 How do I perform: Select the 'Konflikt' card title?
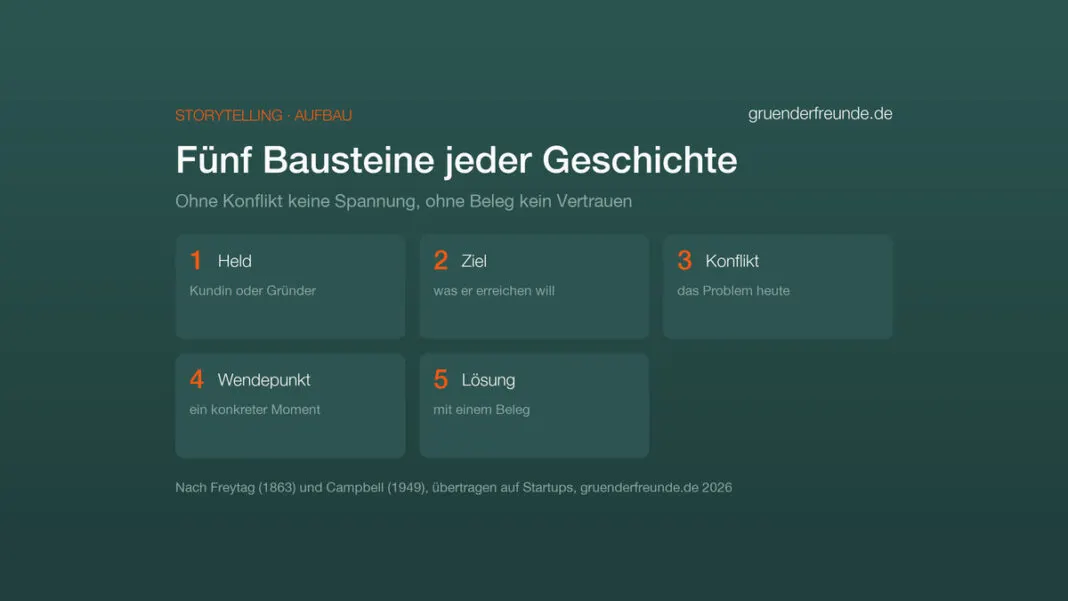click(x=732, y=261)
